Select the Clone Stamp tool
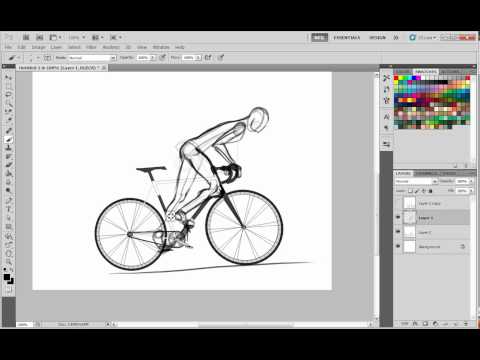 [8, 148]
